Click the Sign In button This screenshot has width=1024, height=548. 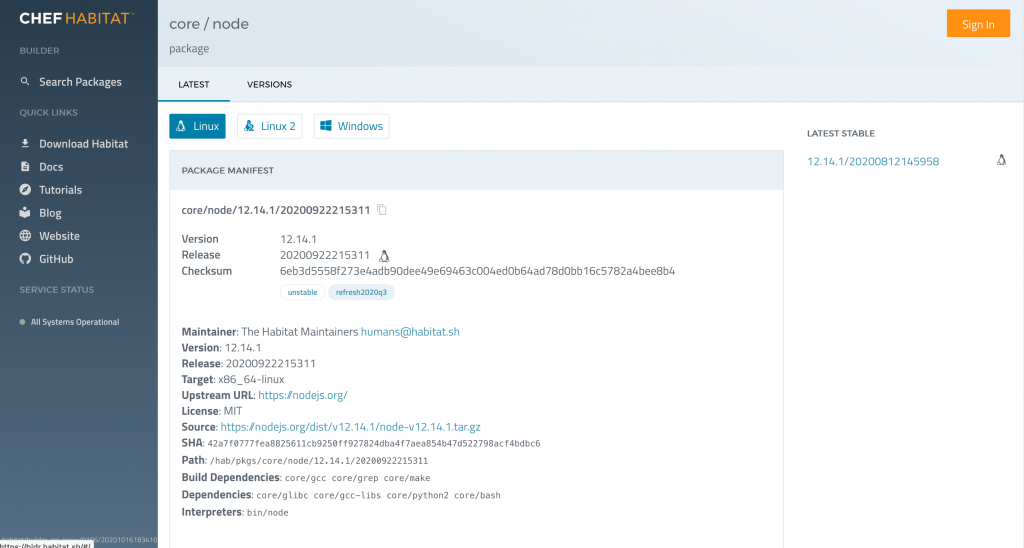coord(978,24)
